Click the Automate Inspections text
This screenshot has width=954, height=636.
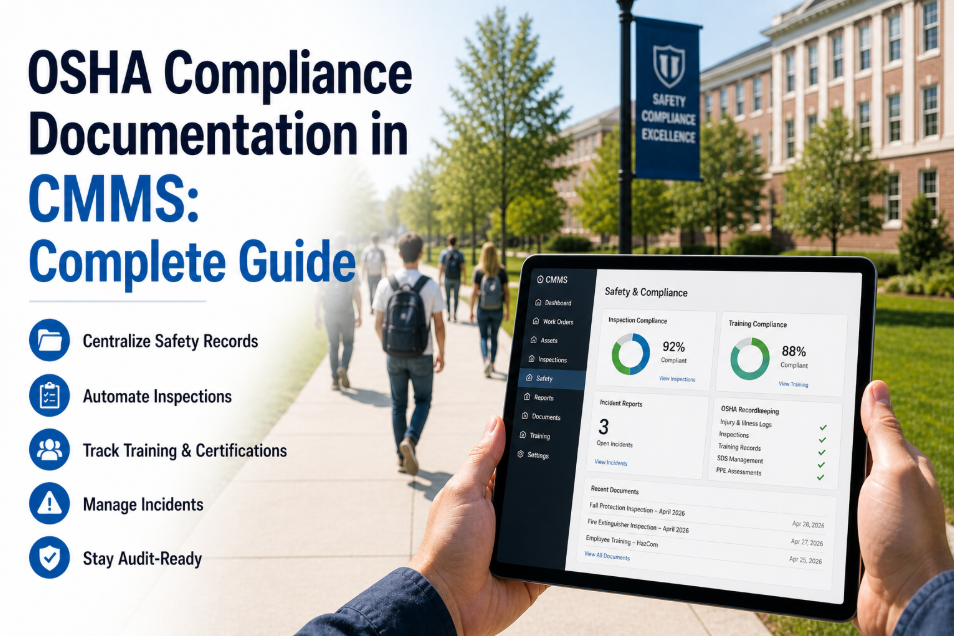pos(157,396)
